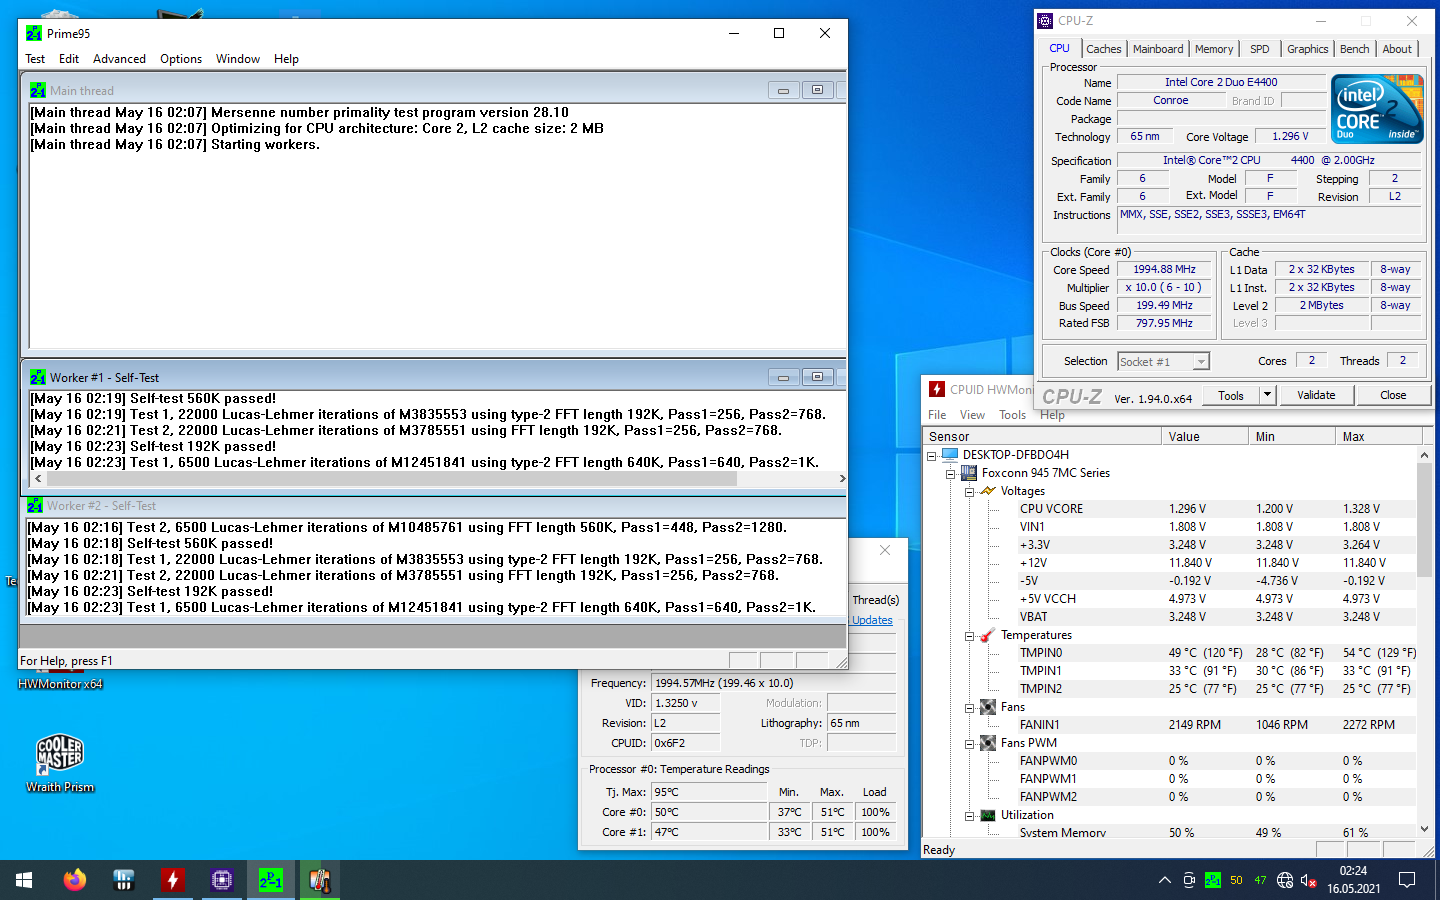Click the purple CPU-Z chip icon on the taskbar
The height and width of the screenshot is (900, 1440).
tap(221, 880)
